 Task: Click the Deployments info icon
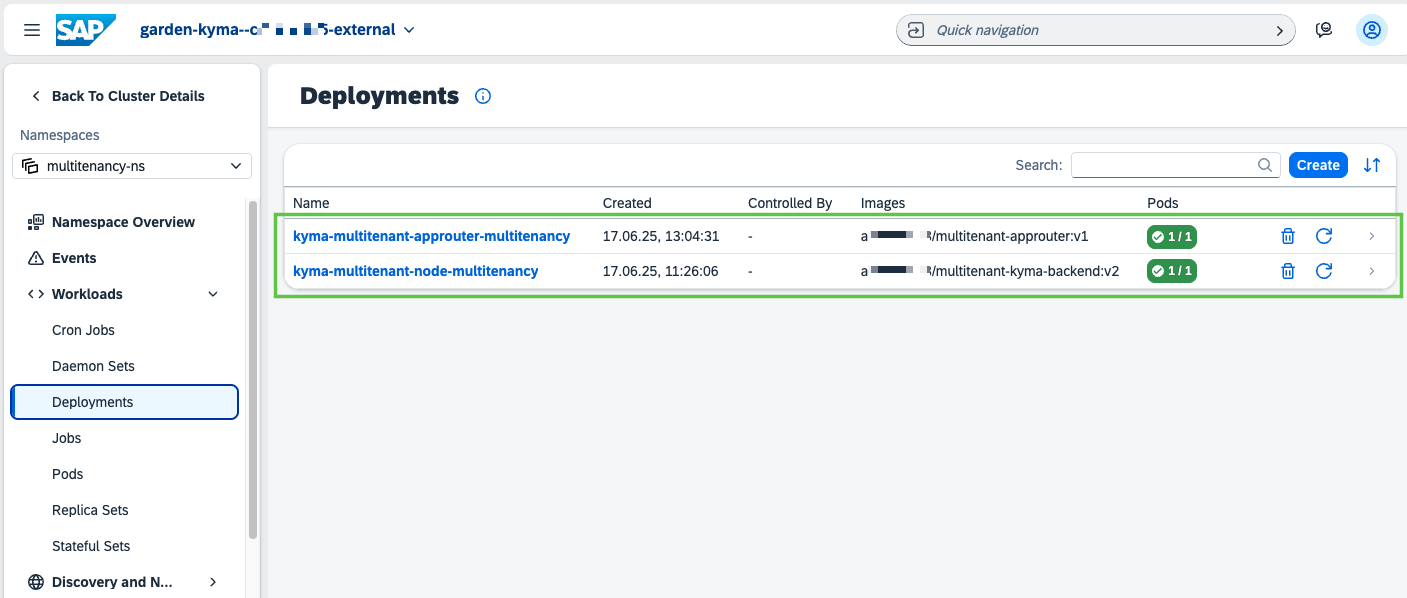tap(483, 96)
